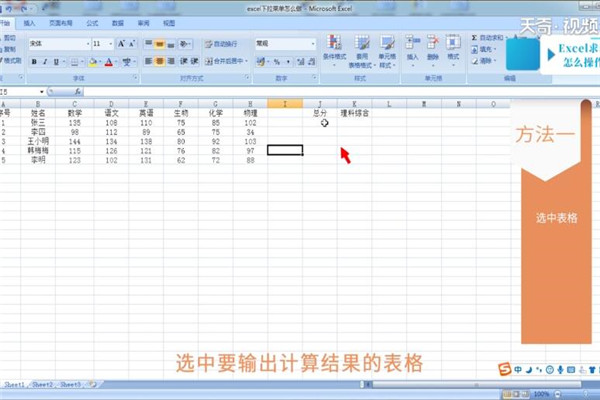Toggle left text alignment
Image resolution: width=600 pixels, height=400 pixels.
click(x=148, y=61)
